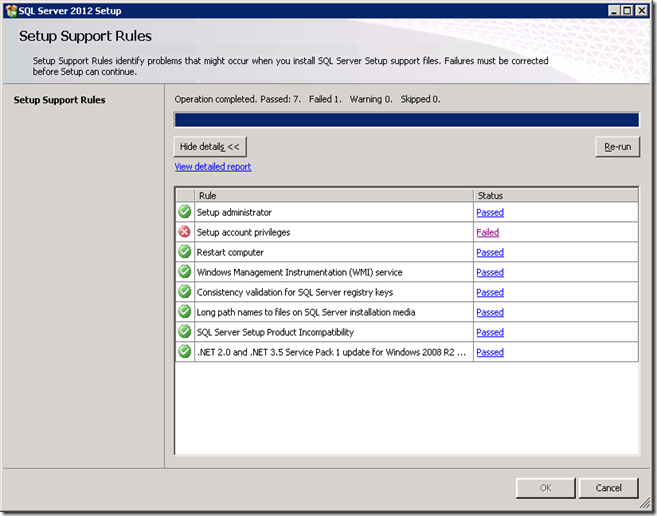Open the Failed status link
The width and height of the screenshot is (657, 516).
[487, 232]
